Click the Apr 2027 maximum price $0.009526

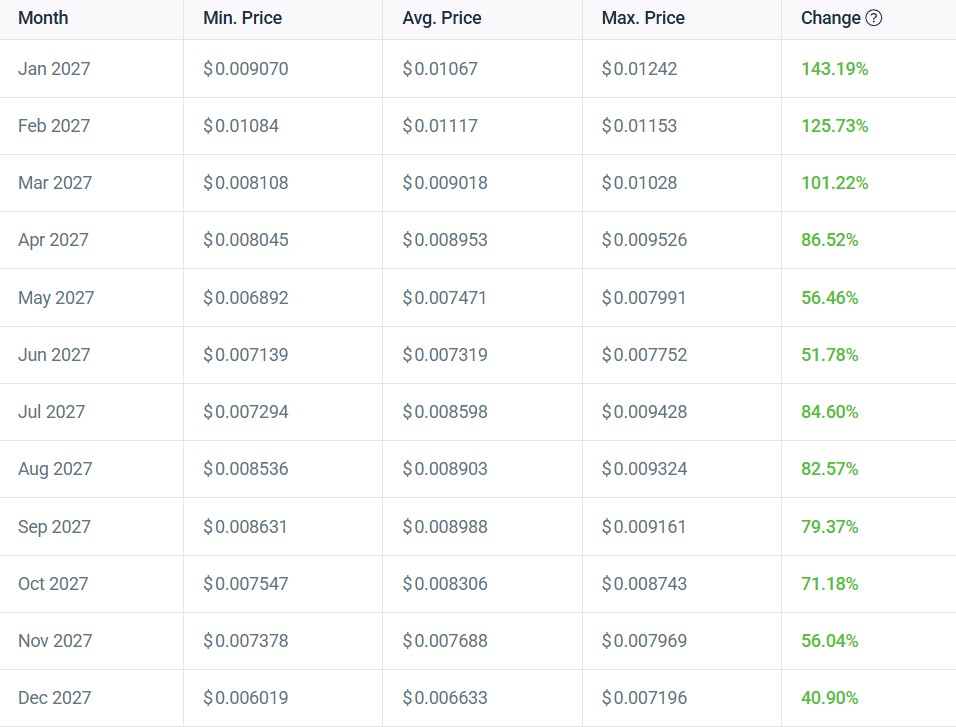(644, 240)
